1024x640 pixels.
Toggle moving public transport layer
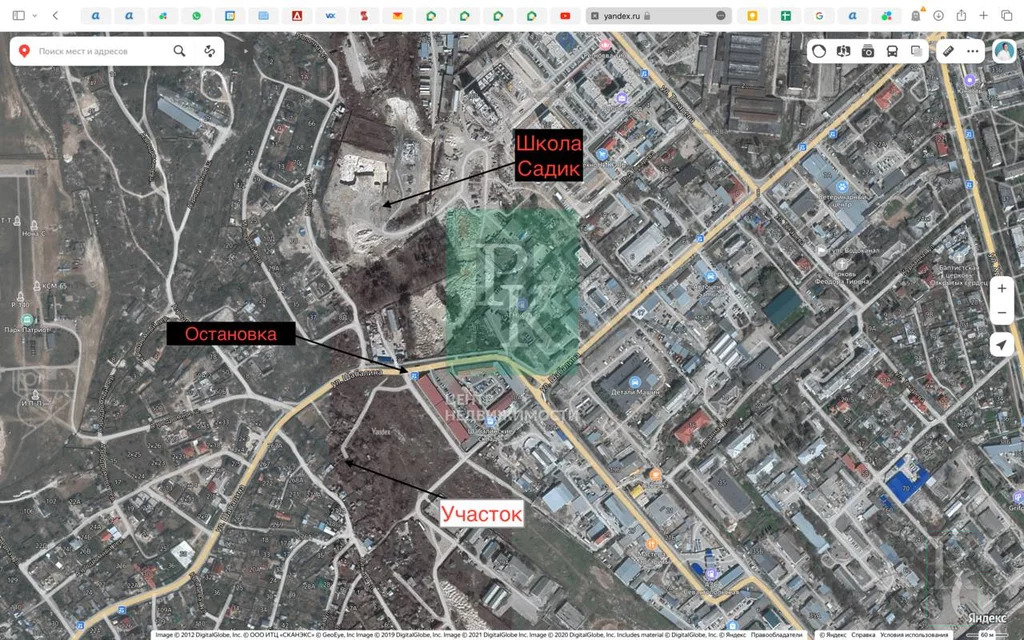[892, 51]
